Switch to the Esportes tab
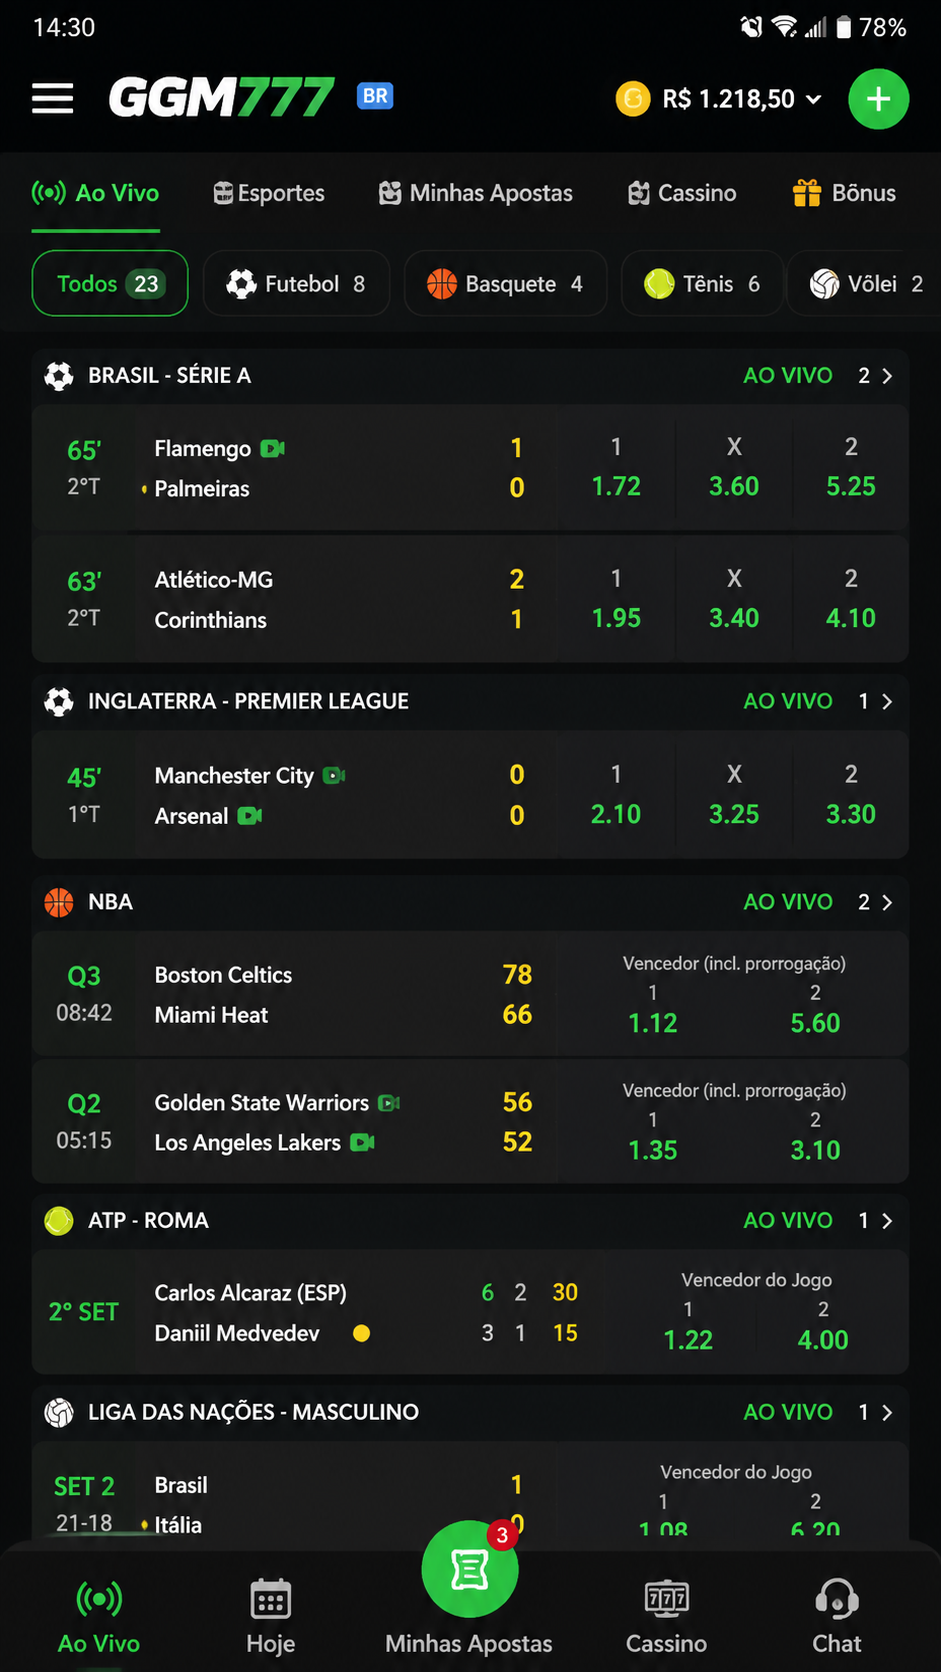The height and width of the screenshot is (1672, 941). [269, 193]
